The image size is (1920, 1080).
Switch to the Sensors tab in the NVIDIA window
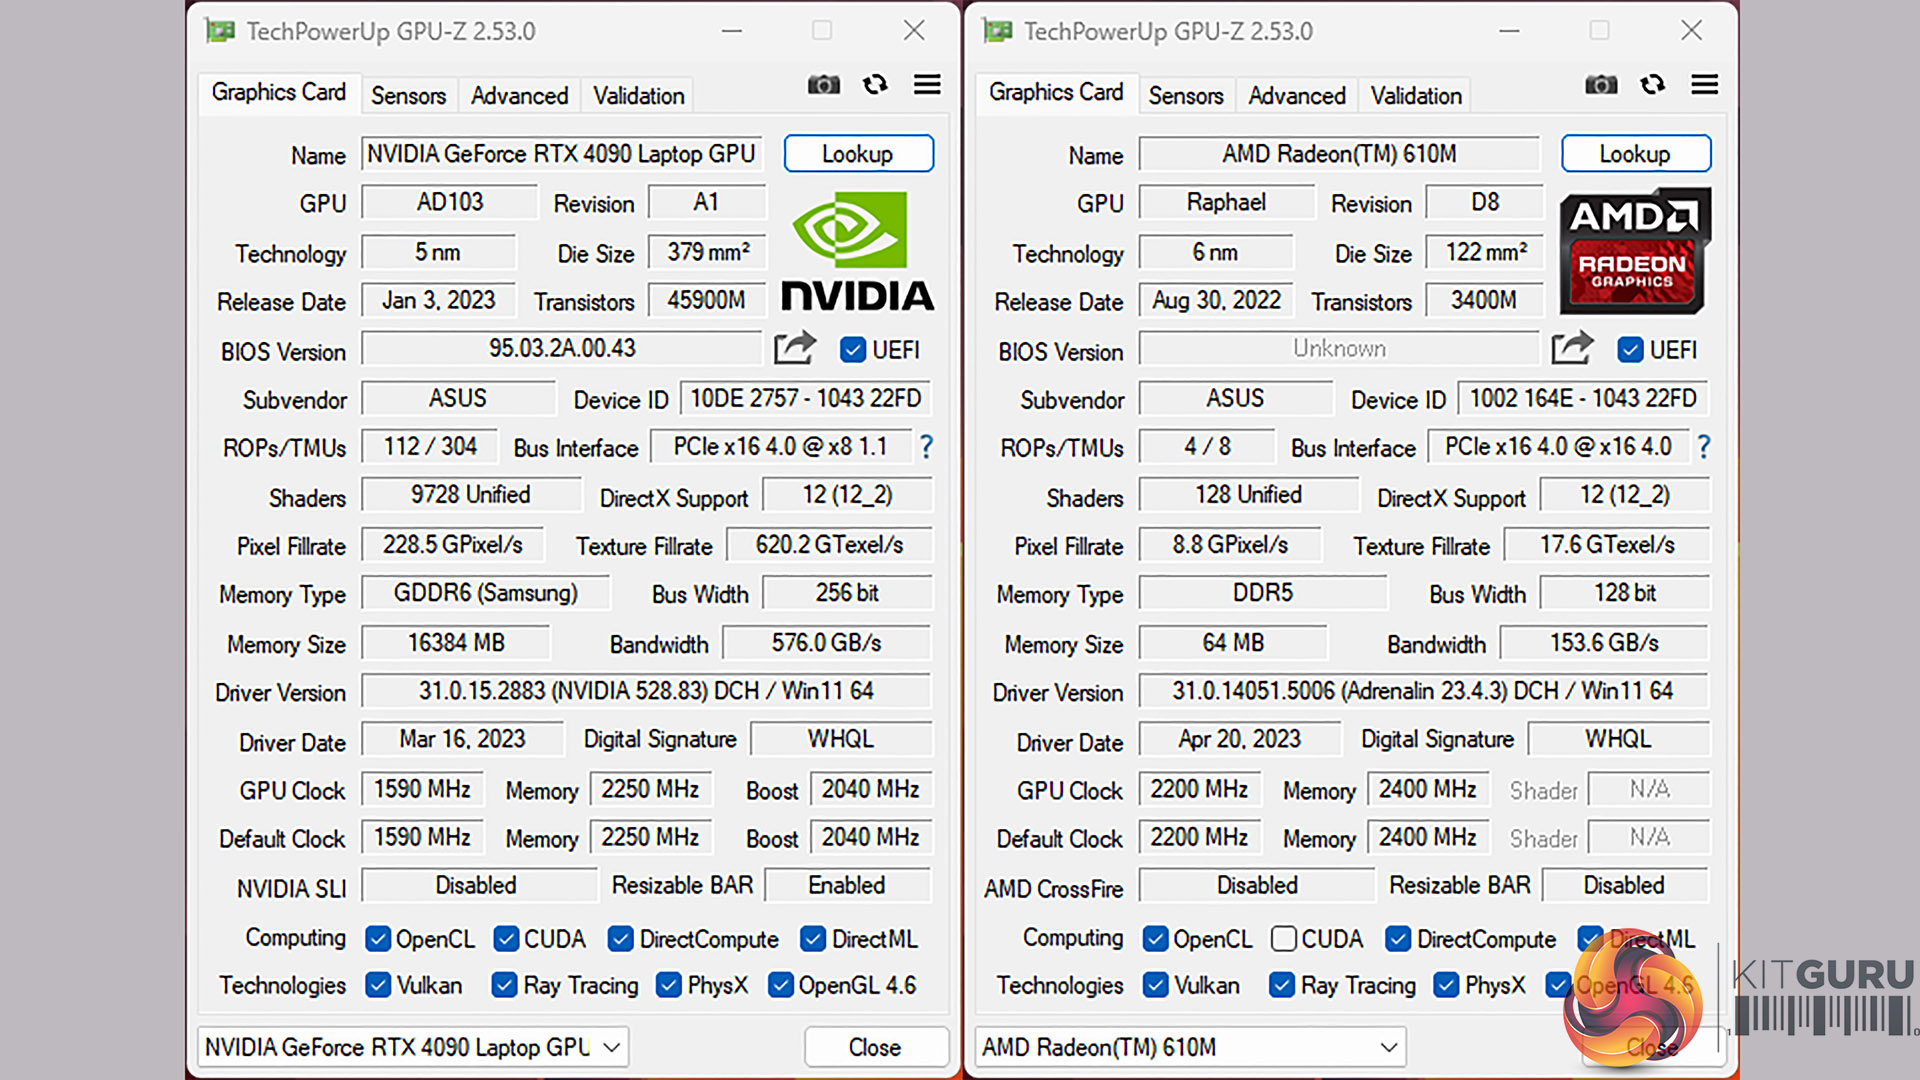[408, 96]
